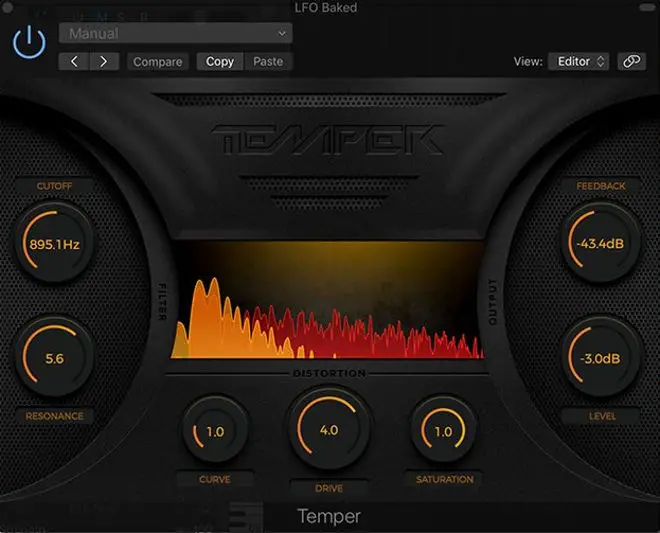Viewport: 660px width, 533px height.
Task: Click the Copy button
Action: point(220,62)
